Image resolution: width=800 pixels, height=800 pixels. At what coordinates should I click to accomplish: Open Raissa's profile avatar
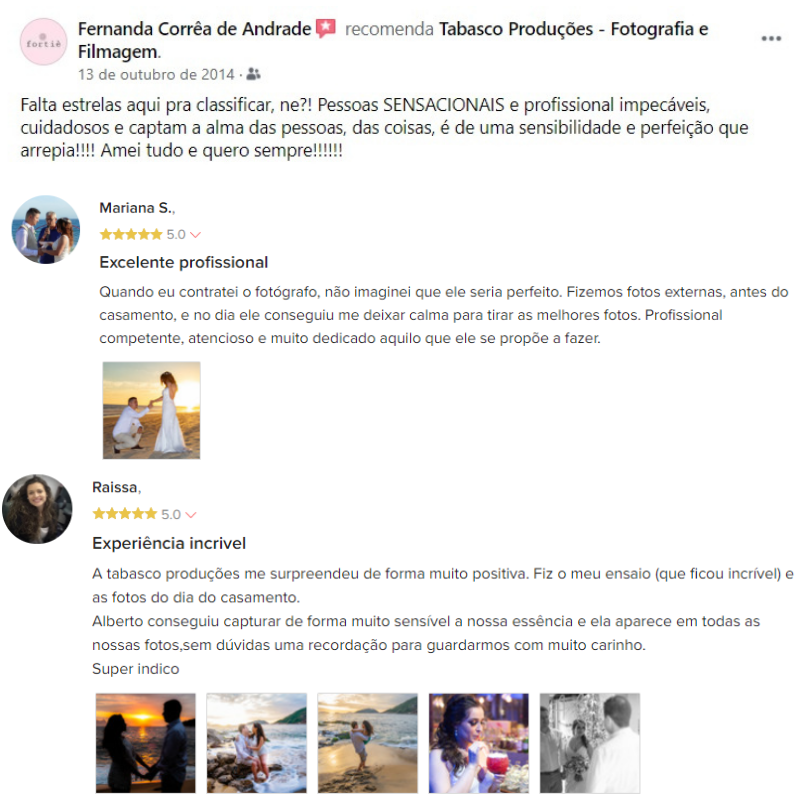pos(37,509)
